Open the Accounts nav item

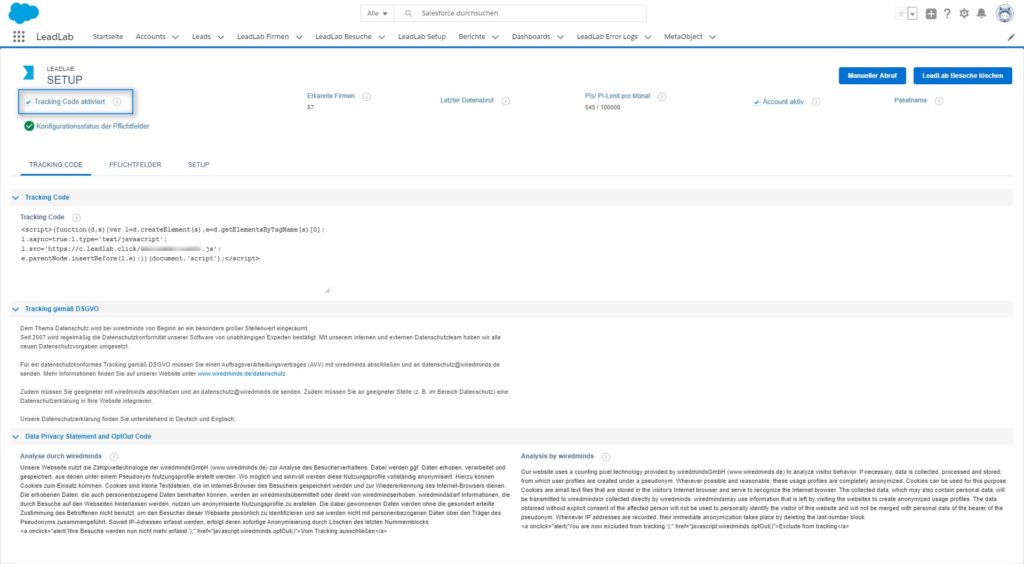(x=150, y=37)
